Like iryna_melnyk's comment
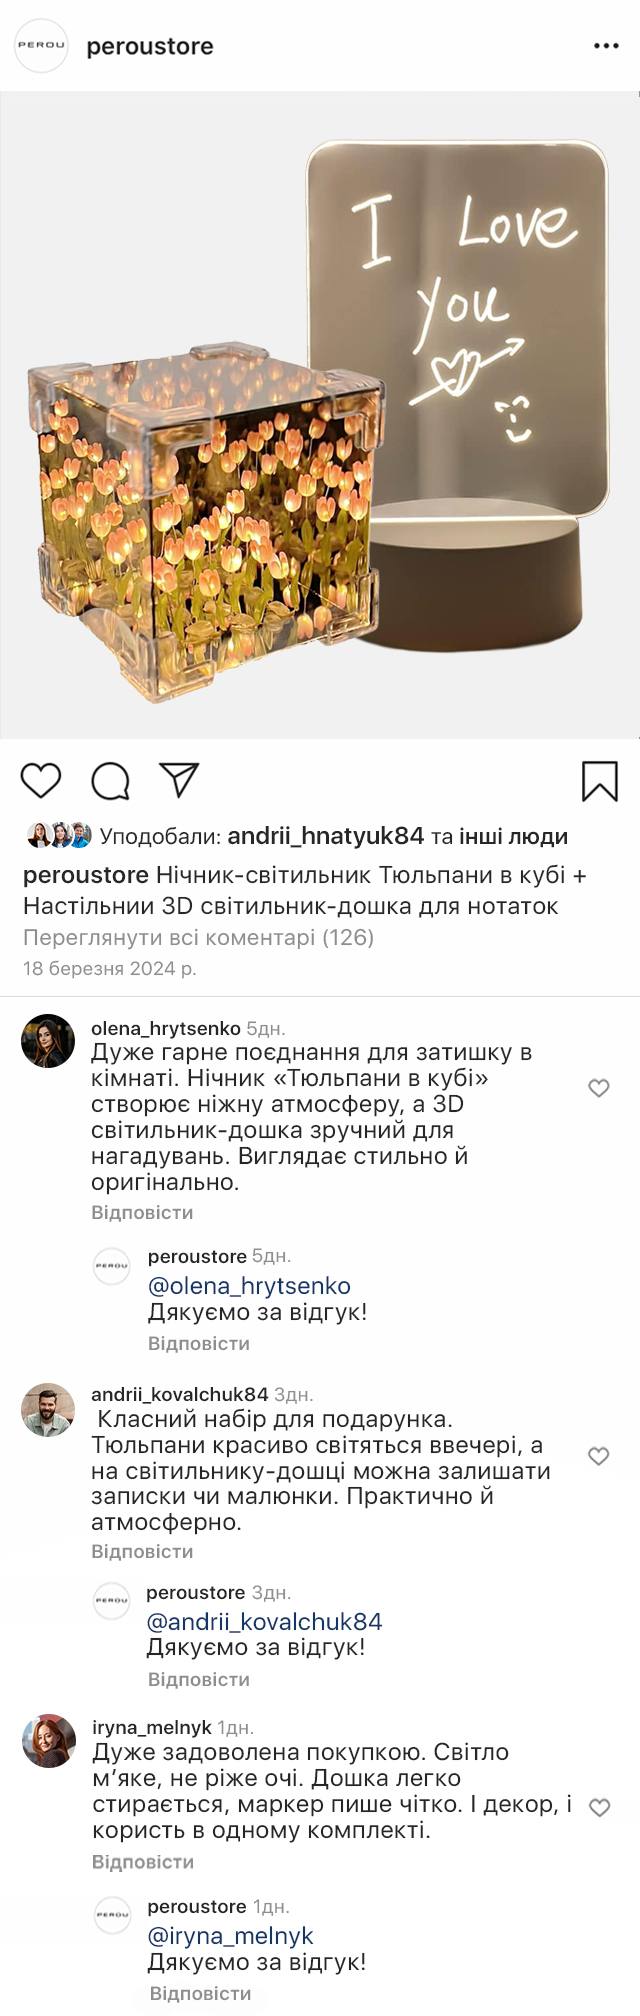The height and width of the screenshot is (2016, 640). point(599,1807)
